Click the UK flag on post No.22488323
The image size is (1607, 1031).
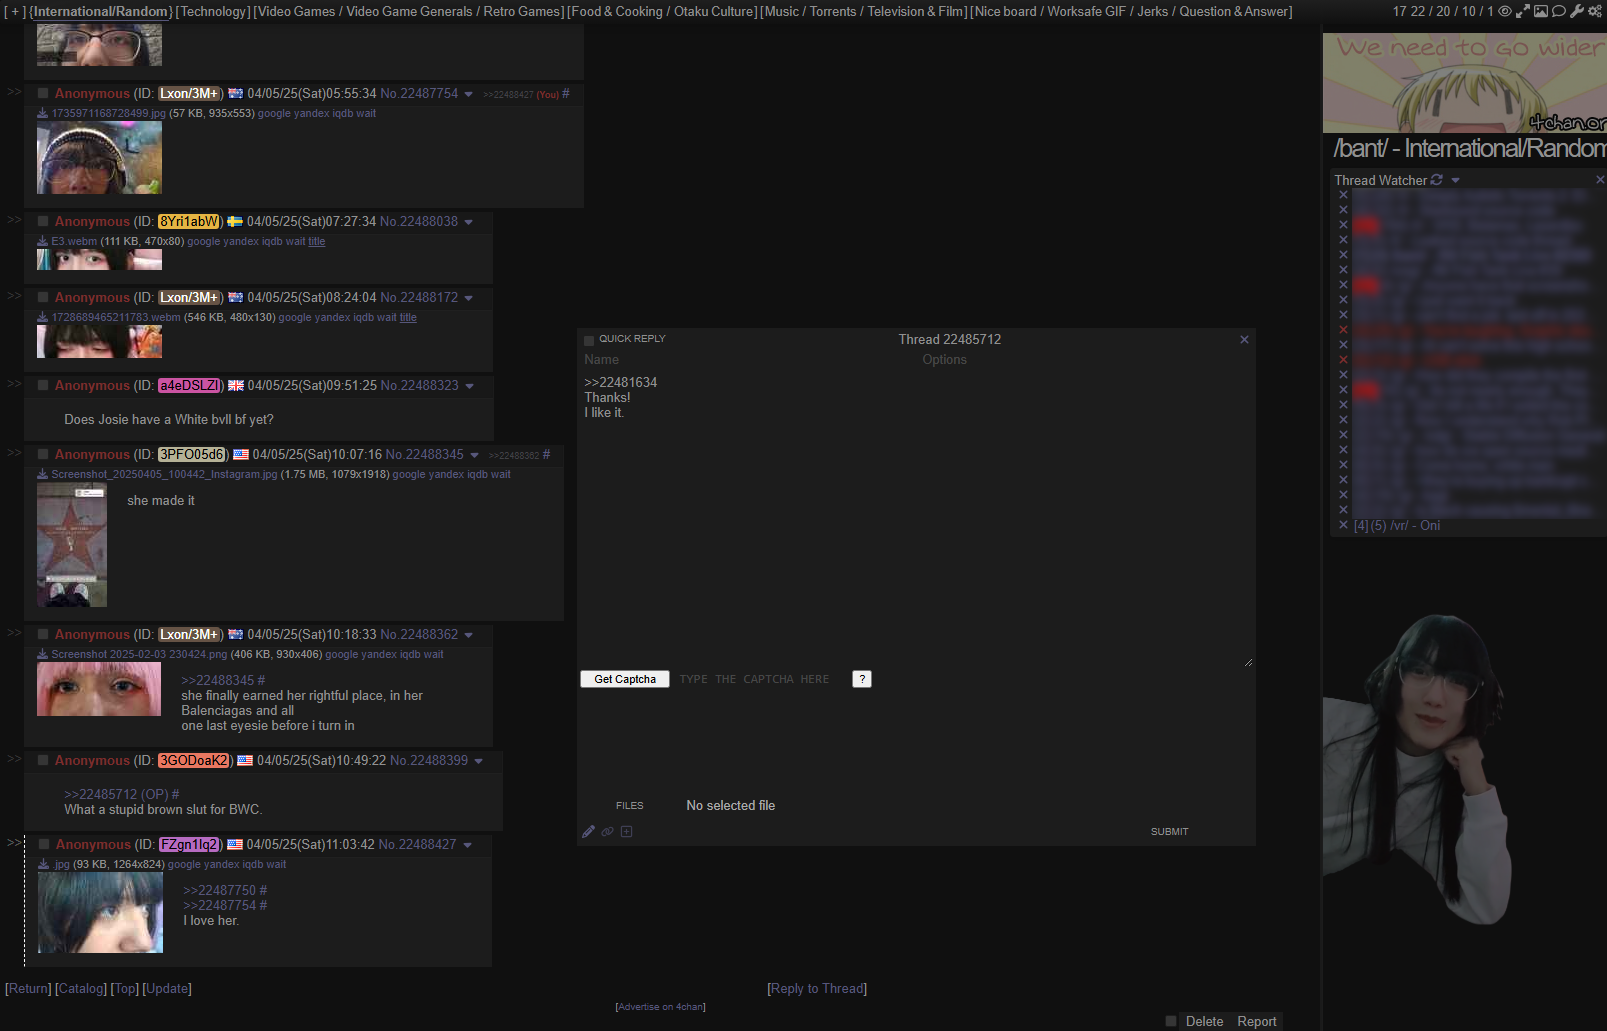[x=236, y=386]
